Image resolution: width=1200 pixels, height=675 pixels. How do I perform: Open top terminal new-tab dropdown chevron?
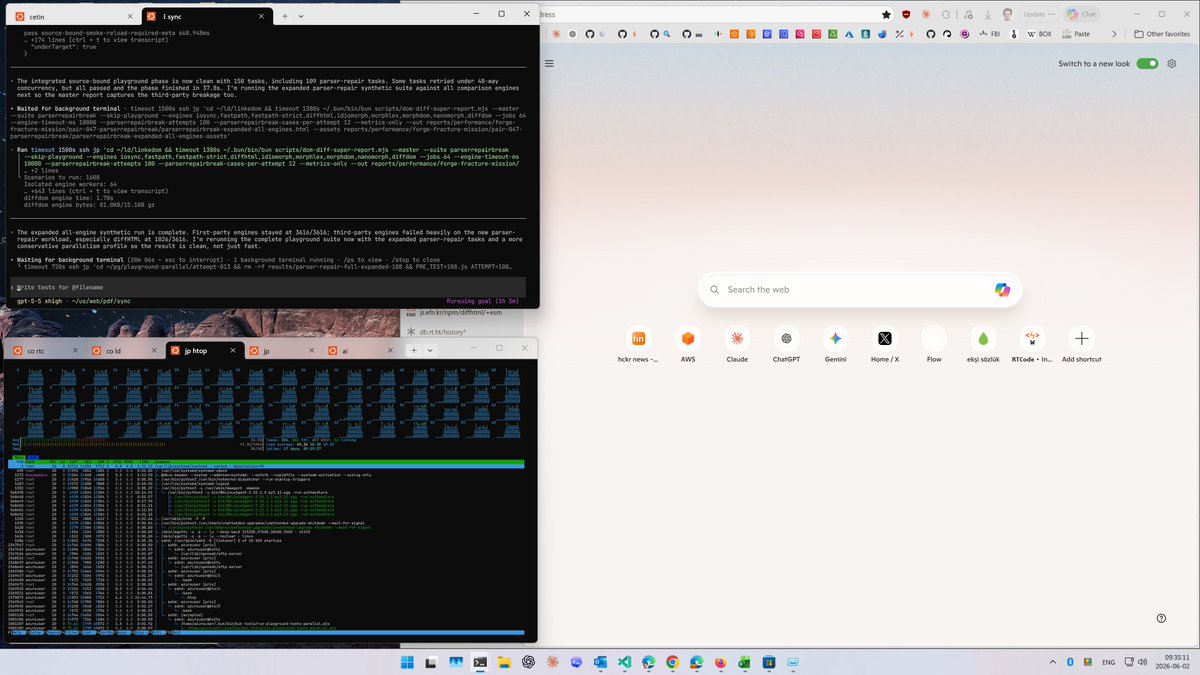tap(302, 16)
